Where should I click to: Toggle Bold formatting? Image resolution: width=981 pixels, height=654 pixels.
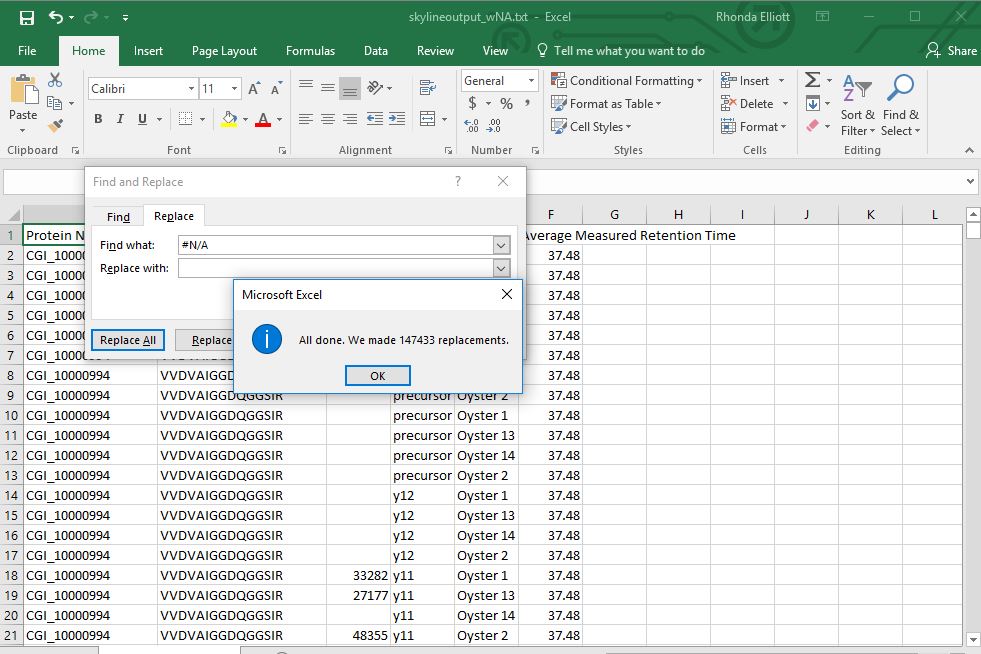point(98,119)
